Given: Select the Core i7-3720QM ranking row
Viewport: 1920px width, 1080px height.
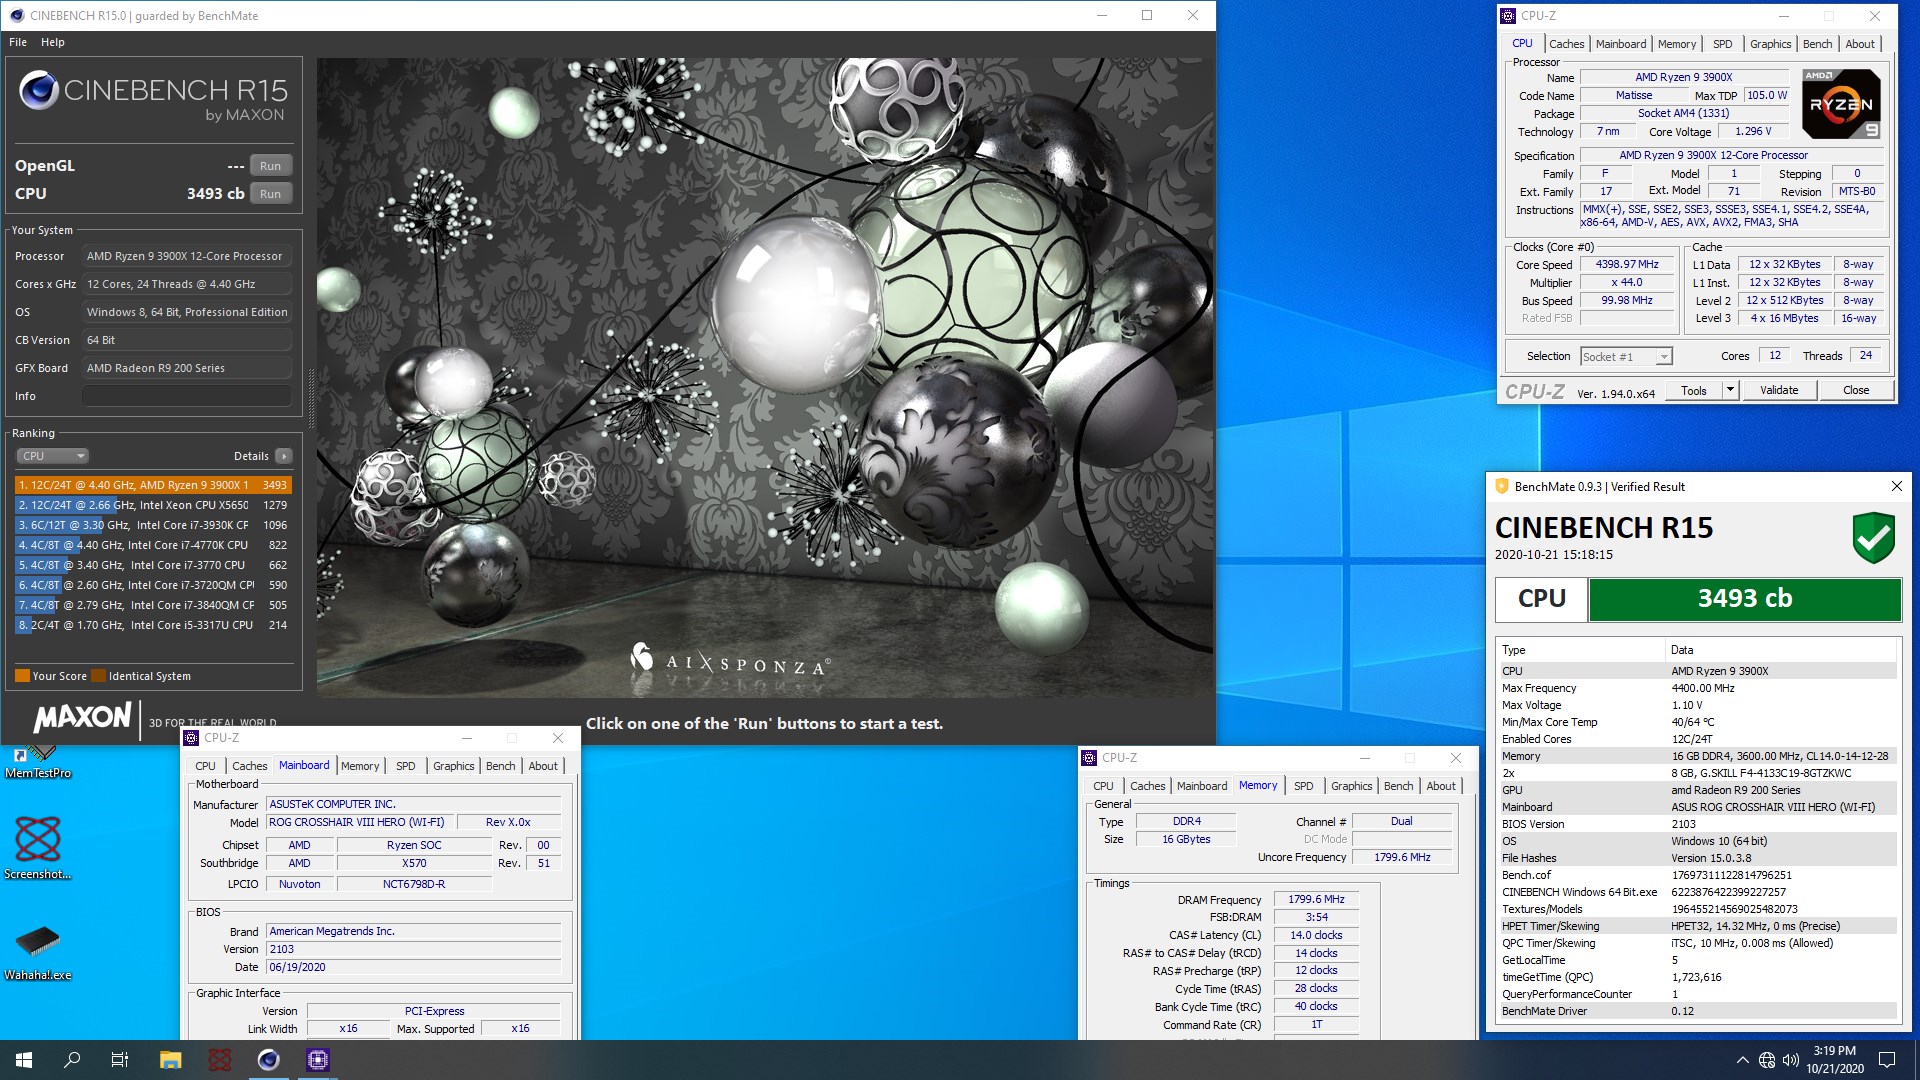Looking at the screenshot, I should (153, 585).
